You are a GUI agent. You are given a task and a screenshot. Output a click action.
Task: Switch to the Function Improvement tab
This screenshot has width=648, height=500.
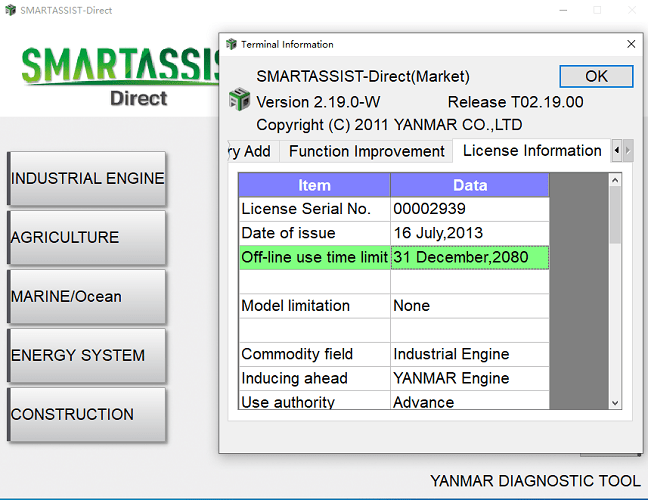(x=366, y=151)
